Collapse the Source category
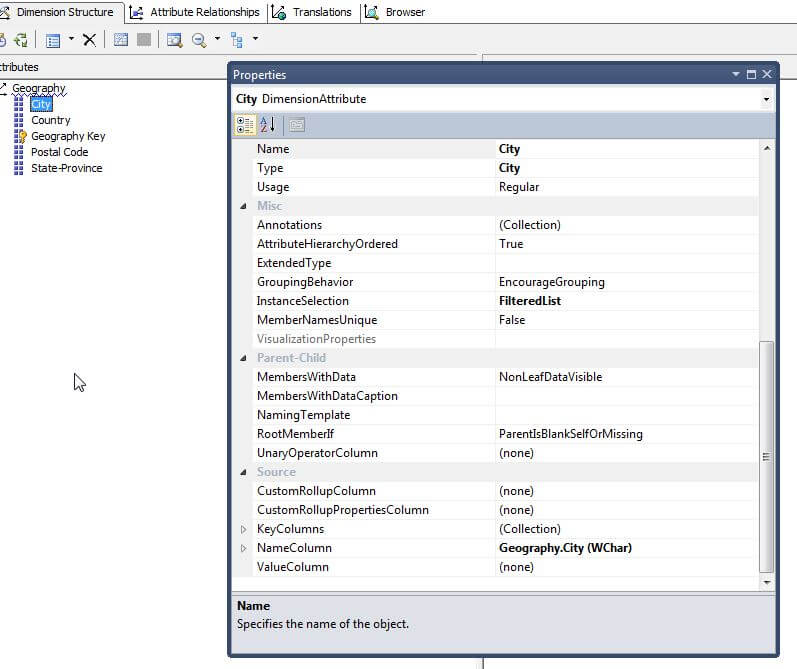Screen dimensions: 797x669 point(243,472)
